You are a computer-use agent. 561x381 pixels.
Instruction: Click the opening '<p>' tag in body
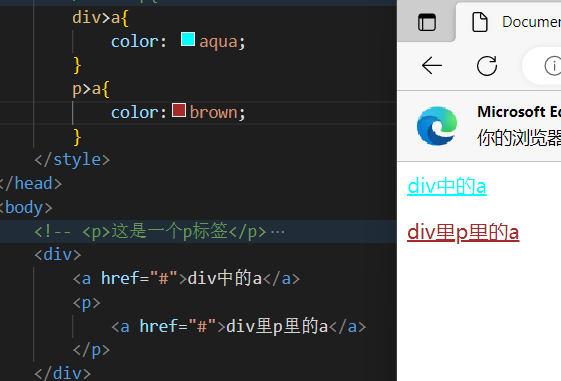tap(87, 303)
